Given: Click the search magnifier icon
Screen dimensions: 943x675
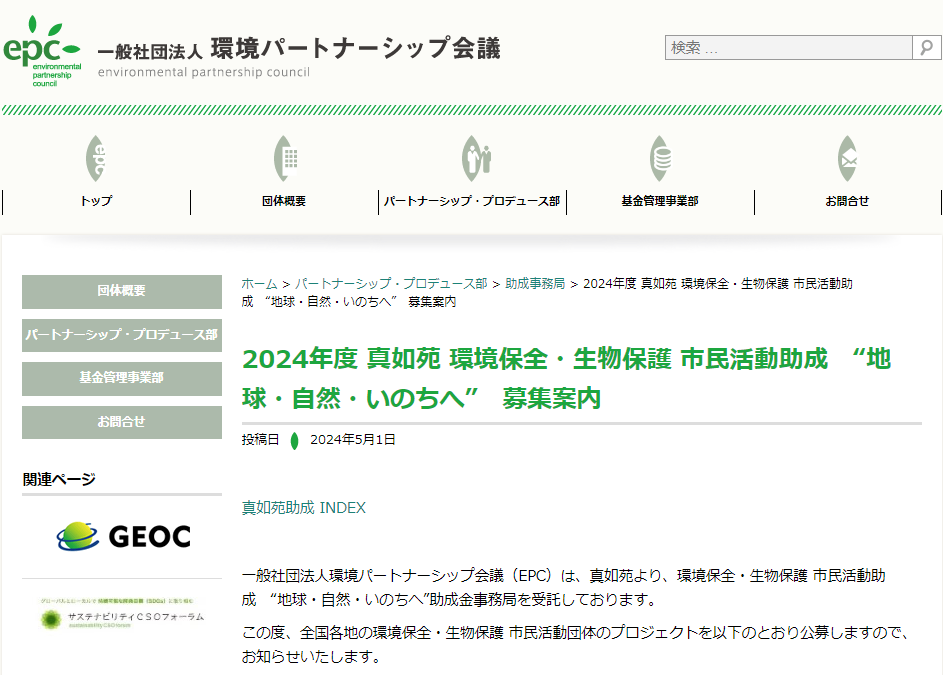Looking at the screenshot, I should [927, 47].
